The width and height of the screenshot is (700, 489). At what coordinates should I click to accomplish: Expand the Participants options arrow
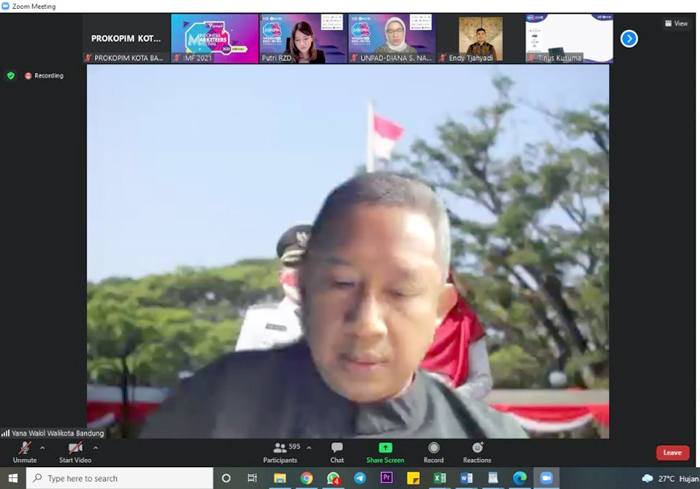[x=308, y=447]
